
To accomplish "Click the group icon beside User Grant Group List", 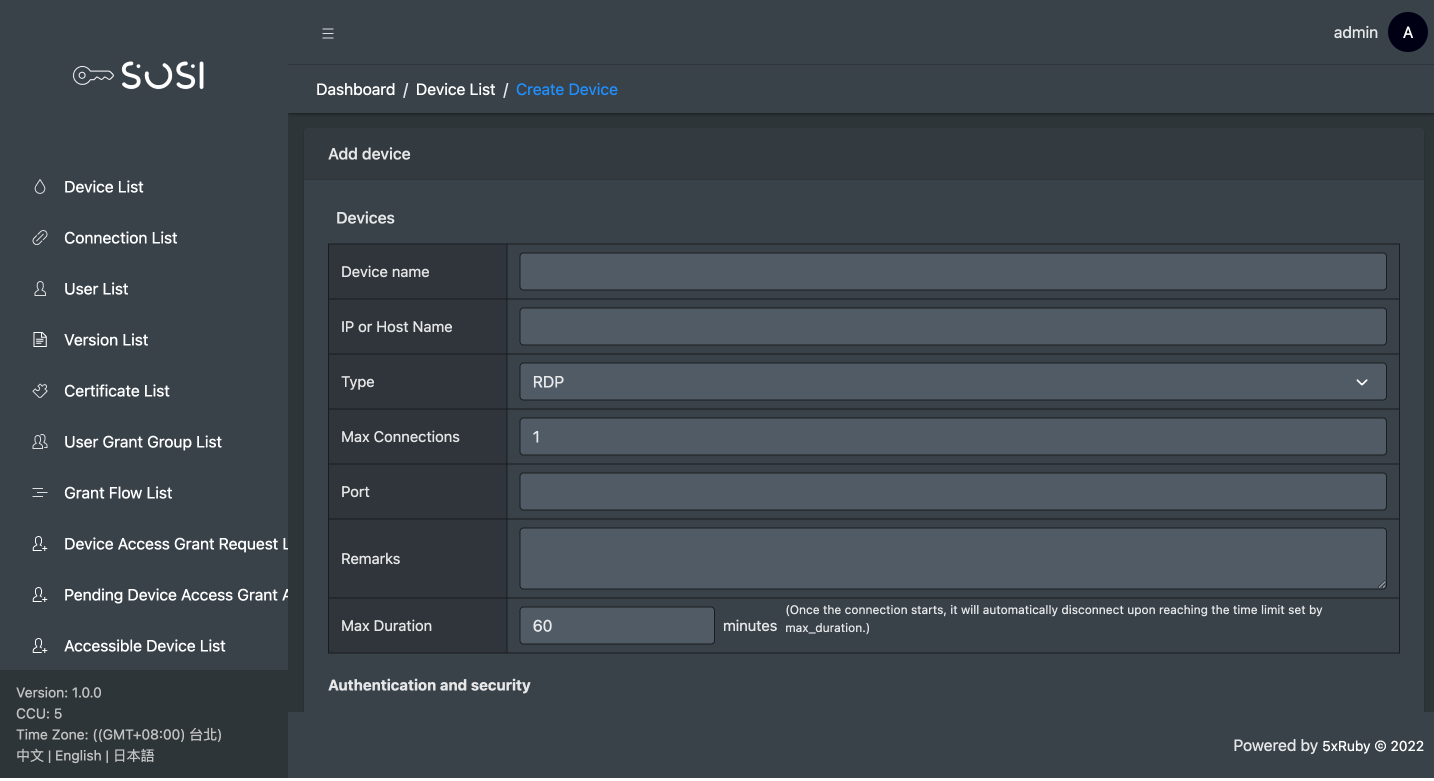I will click(40, 442).
